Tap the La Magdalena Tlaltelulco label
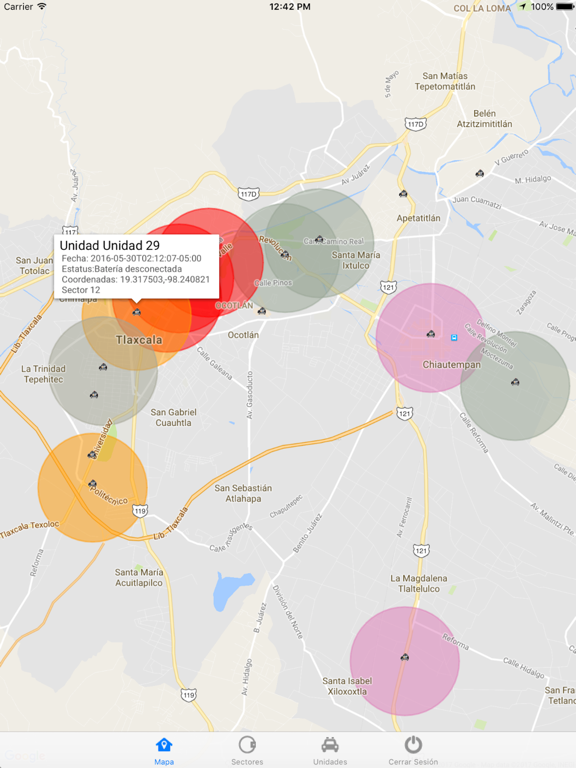Image resolution: width=576 pixels, height=768 pixels. [419, 583]
